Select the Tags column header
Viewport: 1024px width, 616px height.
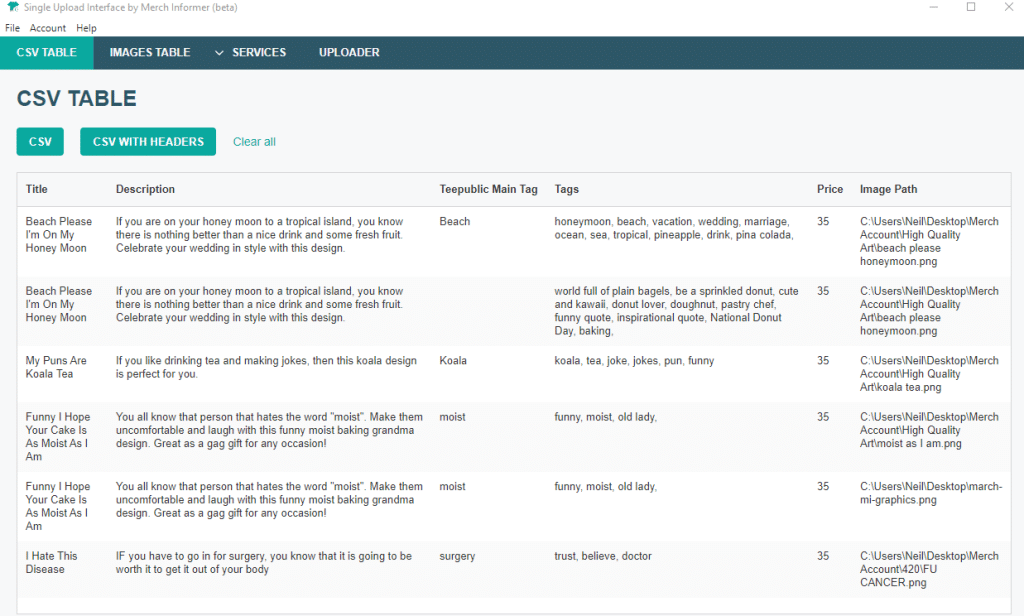coord(567,189)
